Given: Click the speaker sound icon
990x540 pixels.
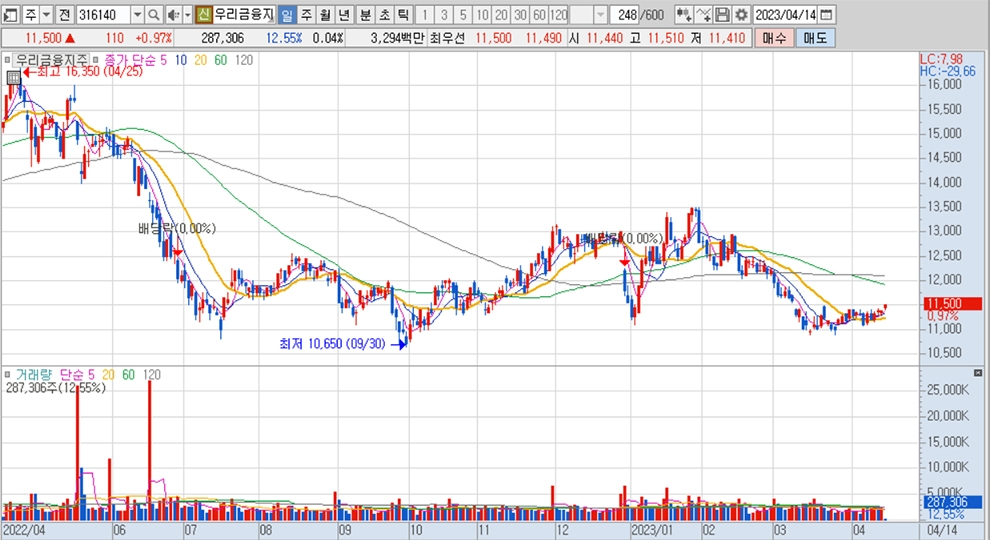Looking at the screenshot, I should tap(171, 15).
